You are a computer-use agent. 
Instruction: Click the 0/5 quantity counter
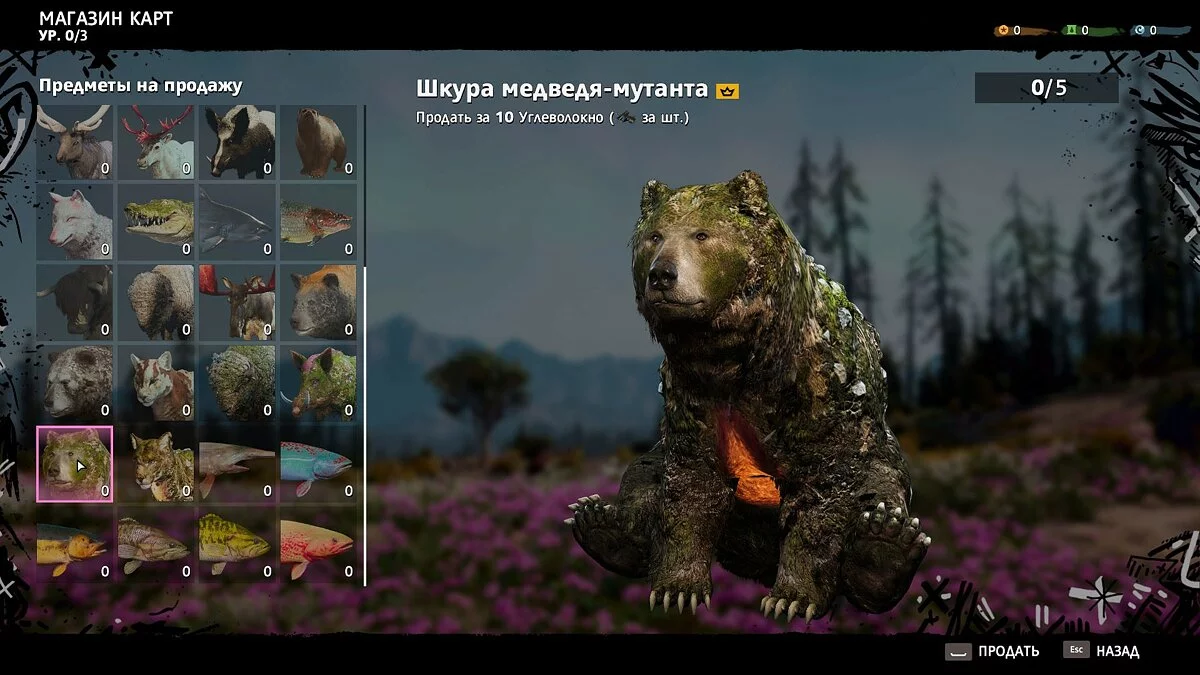click(1047, 88)
